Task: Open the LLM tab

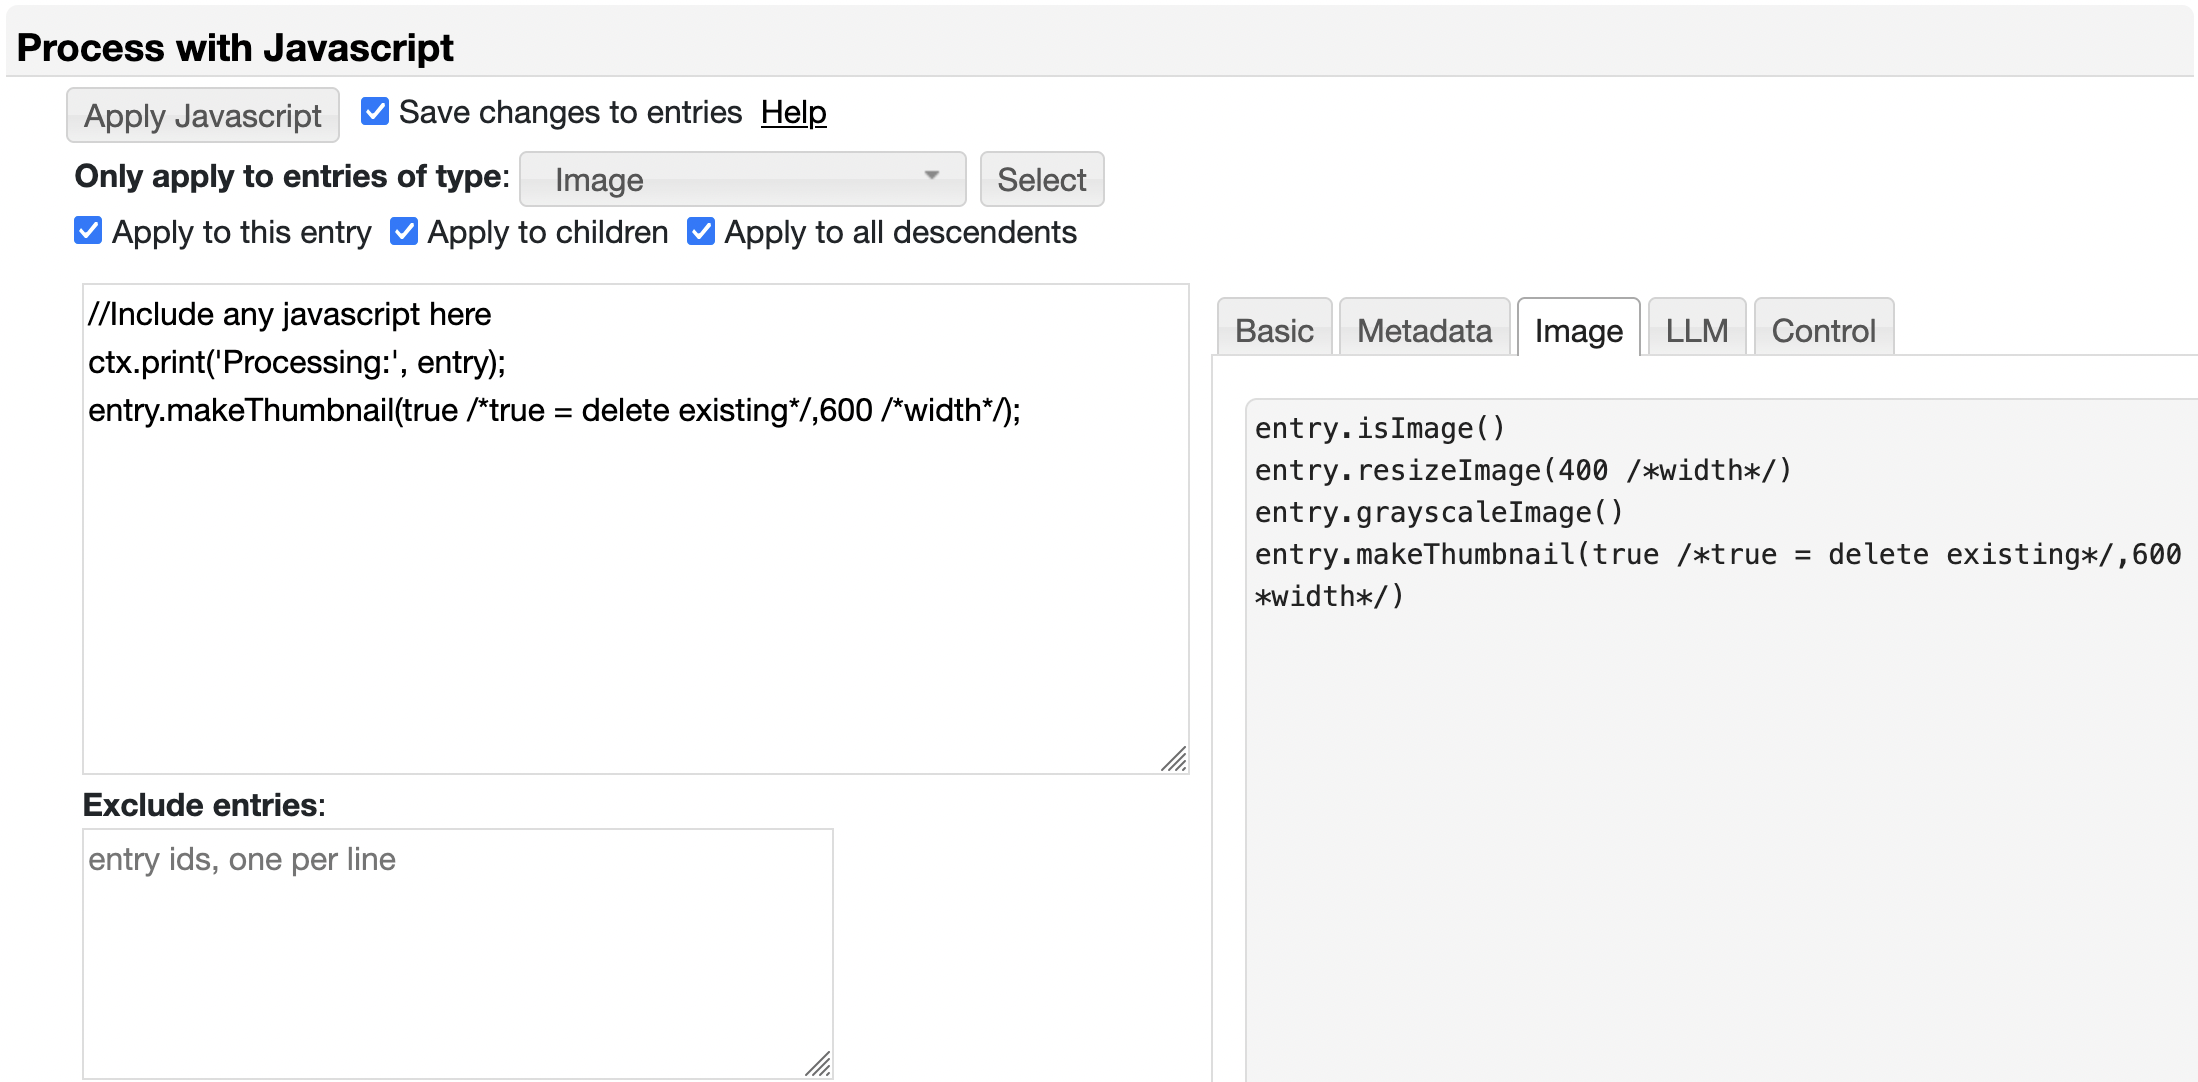Action: (x=1696, y=330)
